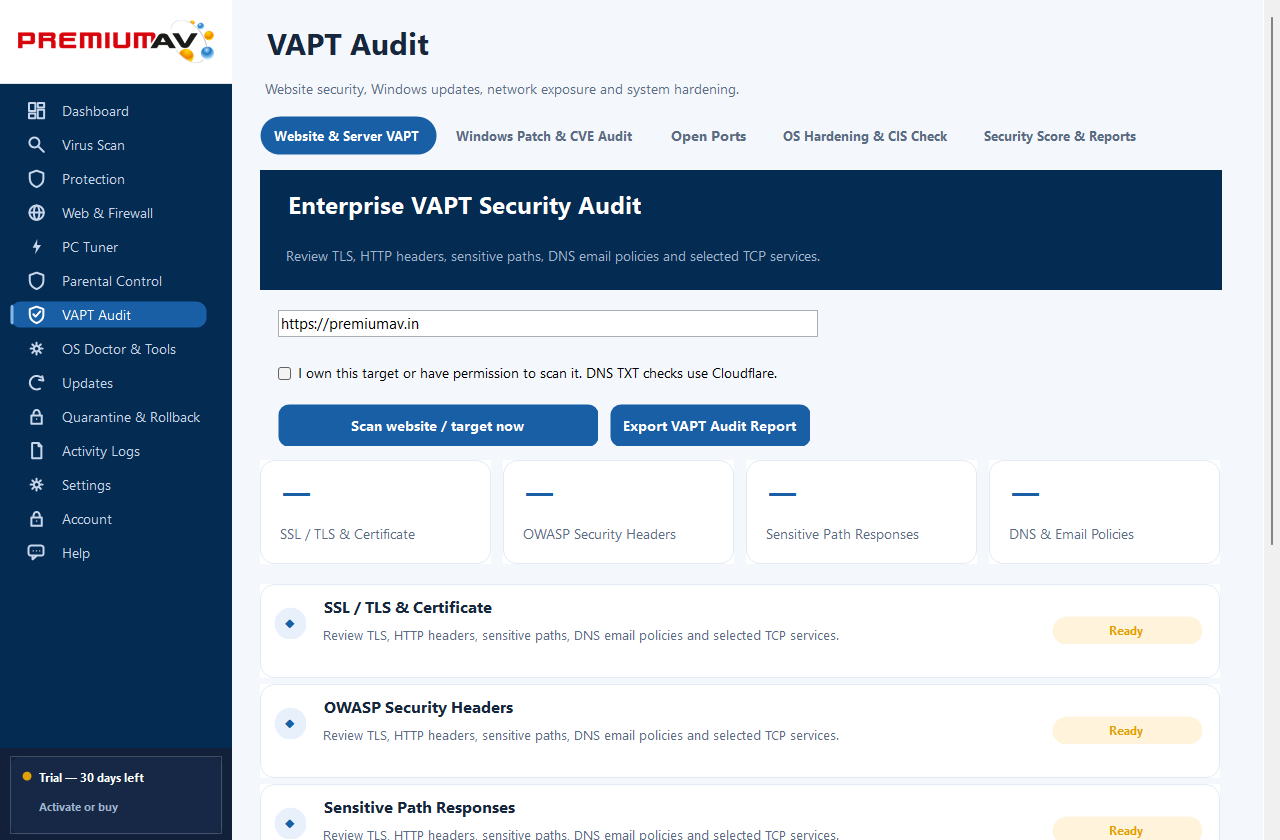Click the Ready badge for SSL / TLS & Certificate
Viewport: 1280px width, 840px height.
[1126, 631]
